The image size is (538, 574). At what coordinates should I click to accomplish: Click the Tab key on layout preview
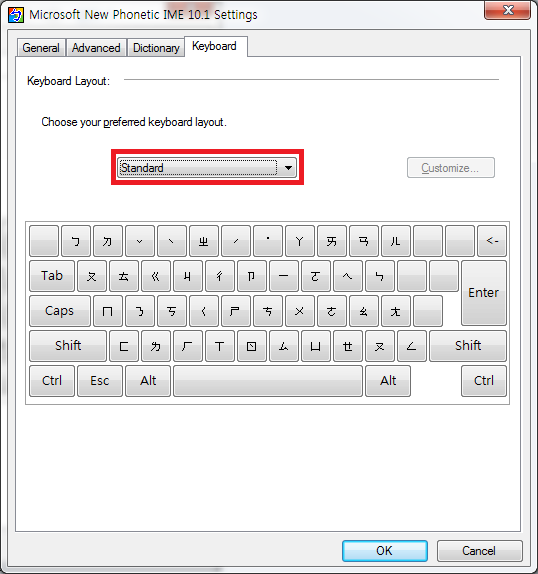click(x=52, y=276)
